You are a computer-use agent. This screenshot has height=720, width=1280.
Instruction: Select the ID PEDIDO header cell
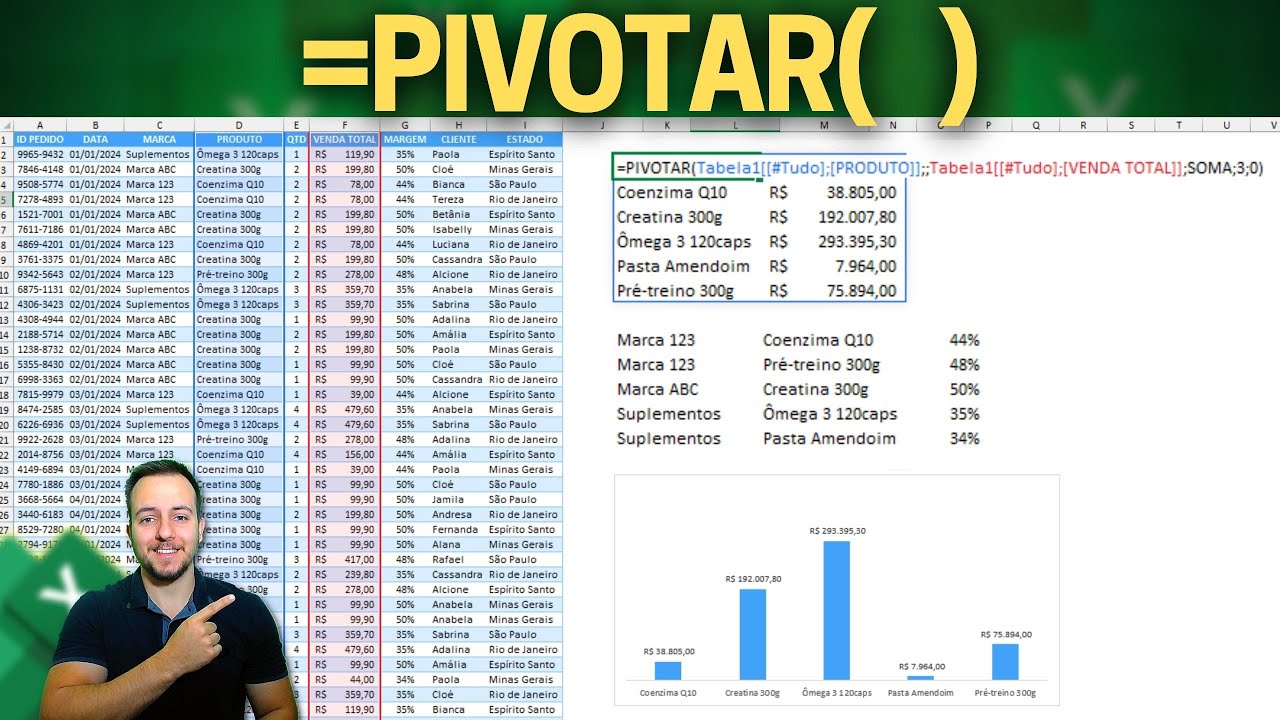click(x=40, y=140)
